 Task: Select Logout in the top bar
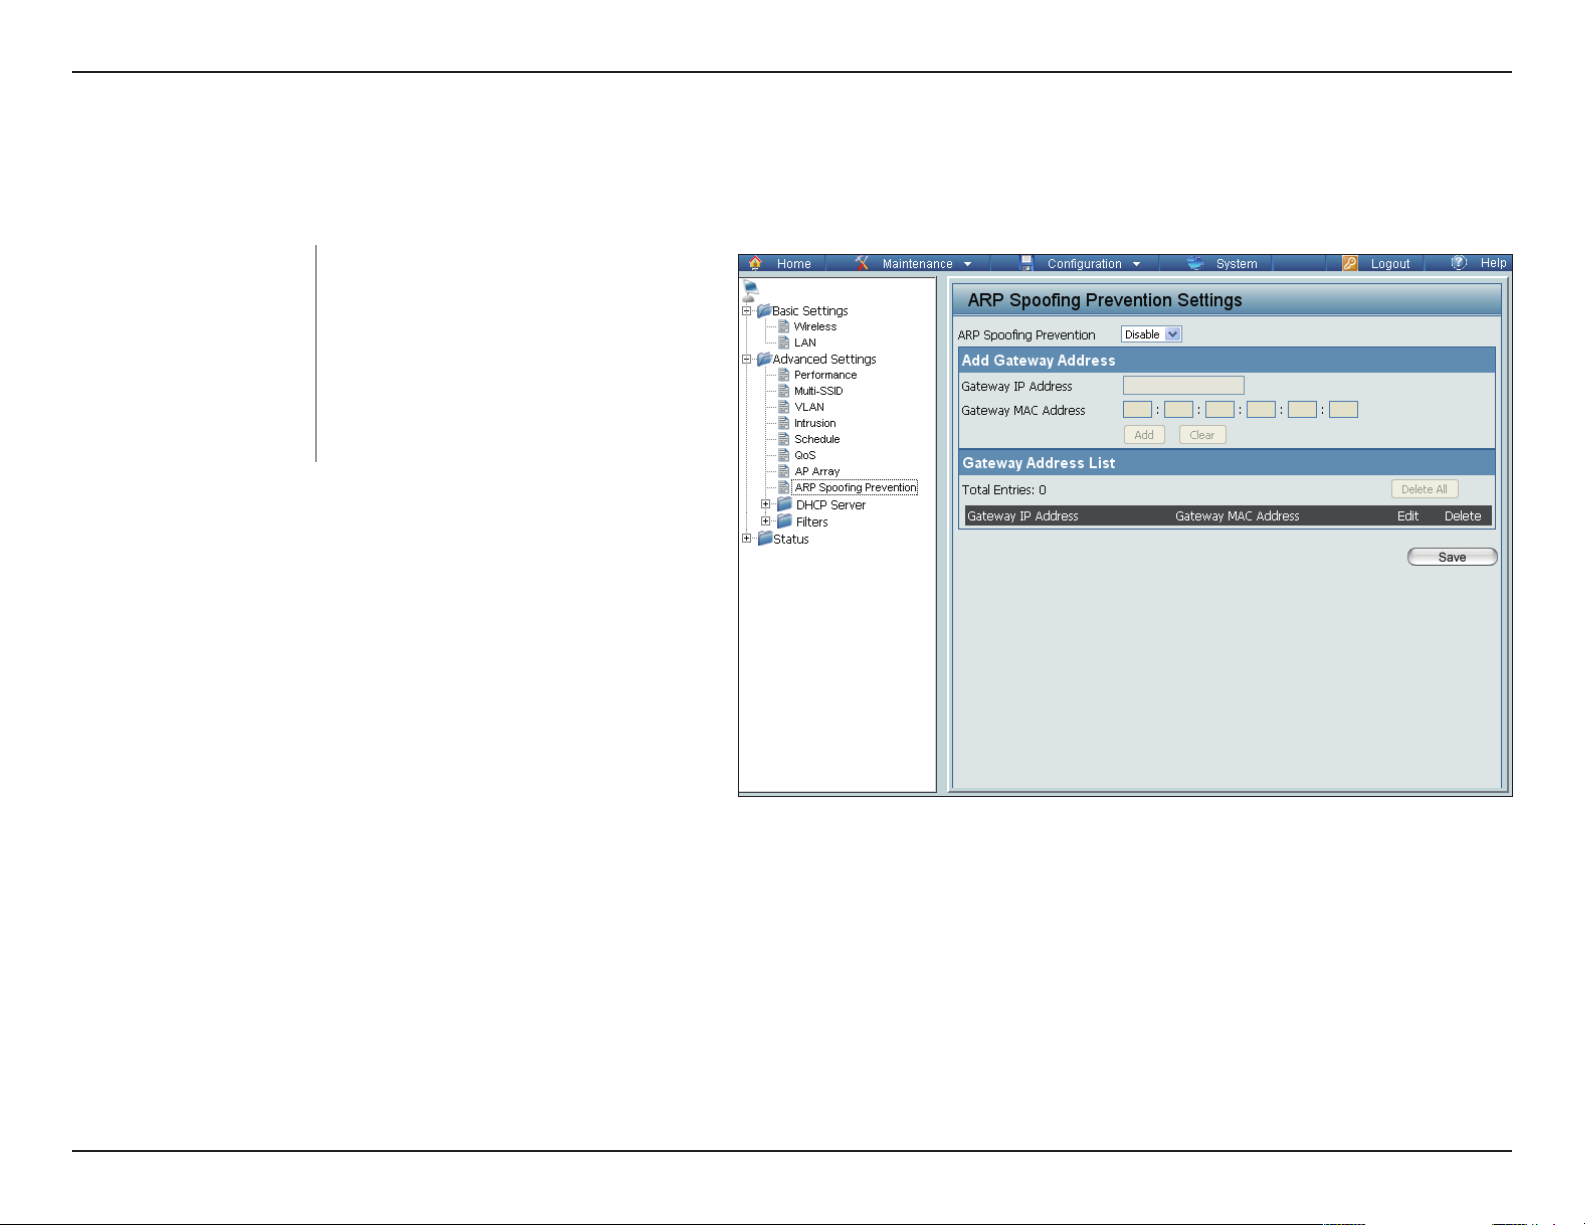1390,264
